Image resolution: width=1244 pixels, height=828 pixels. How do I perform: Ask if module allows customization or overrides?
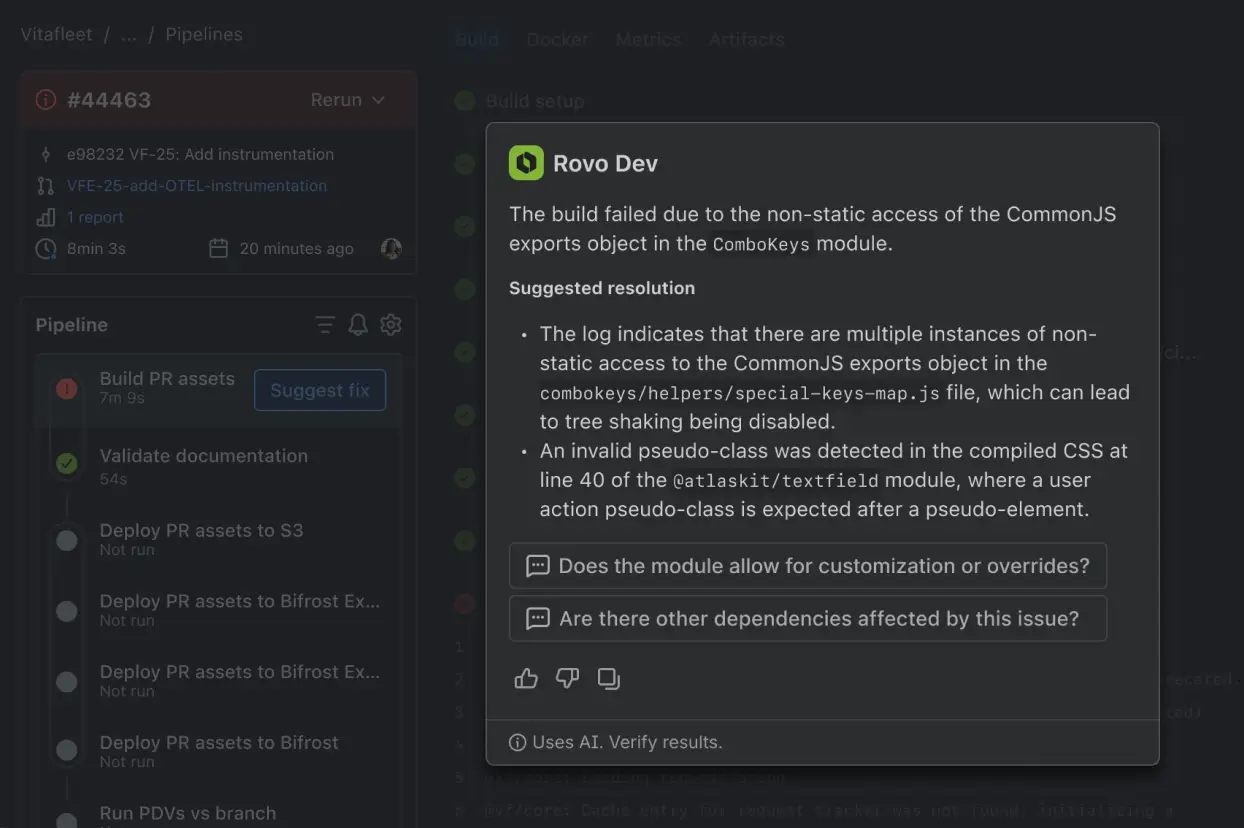point(807,566)
